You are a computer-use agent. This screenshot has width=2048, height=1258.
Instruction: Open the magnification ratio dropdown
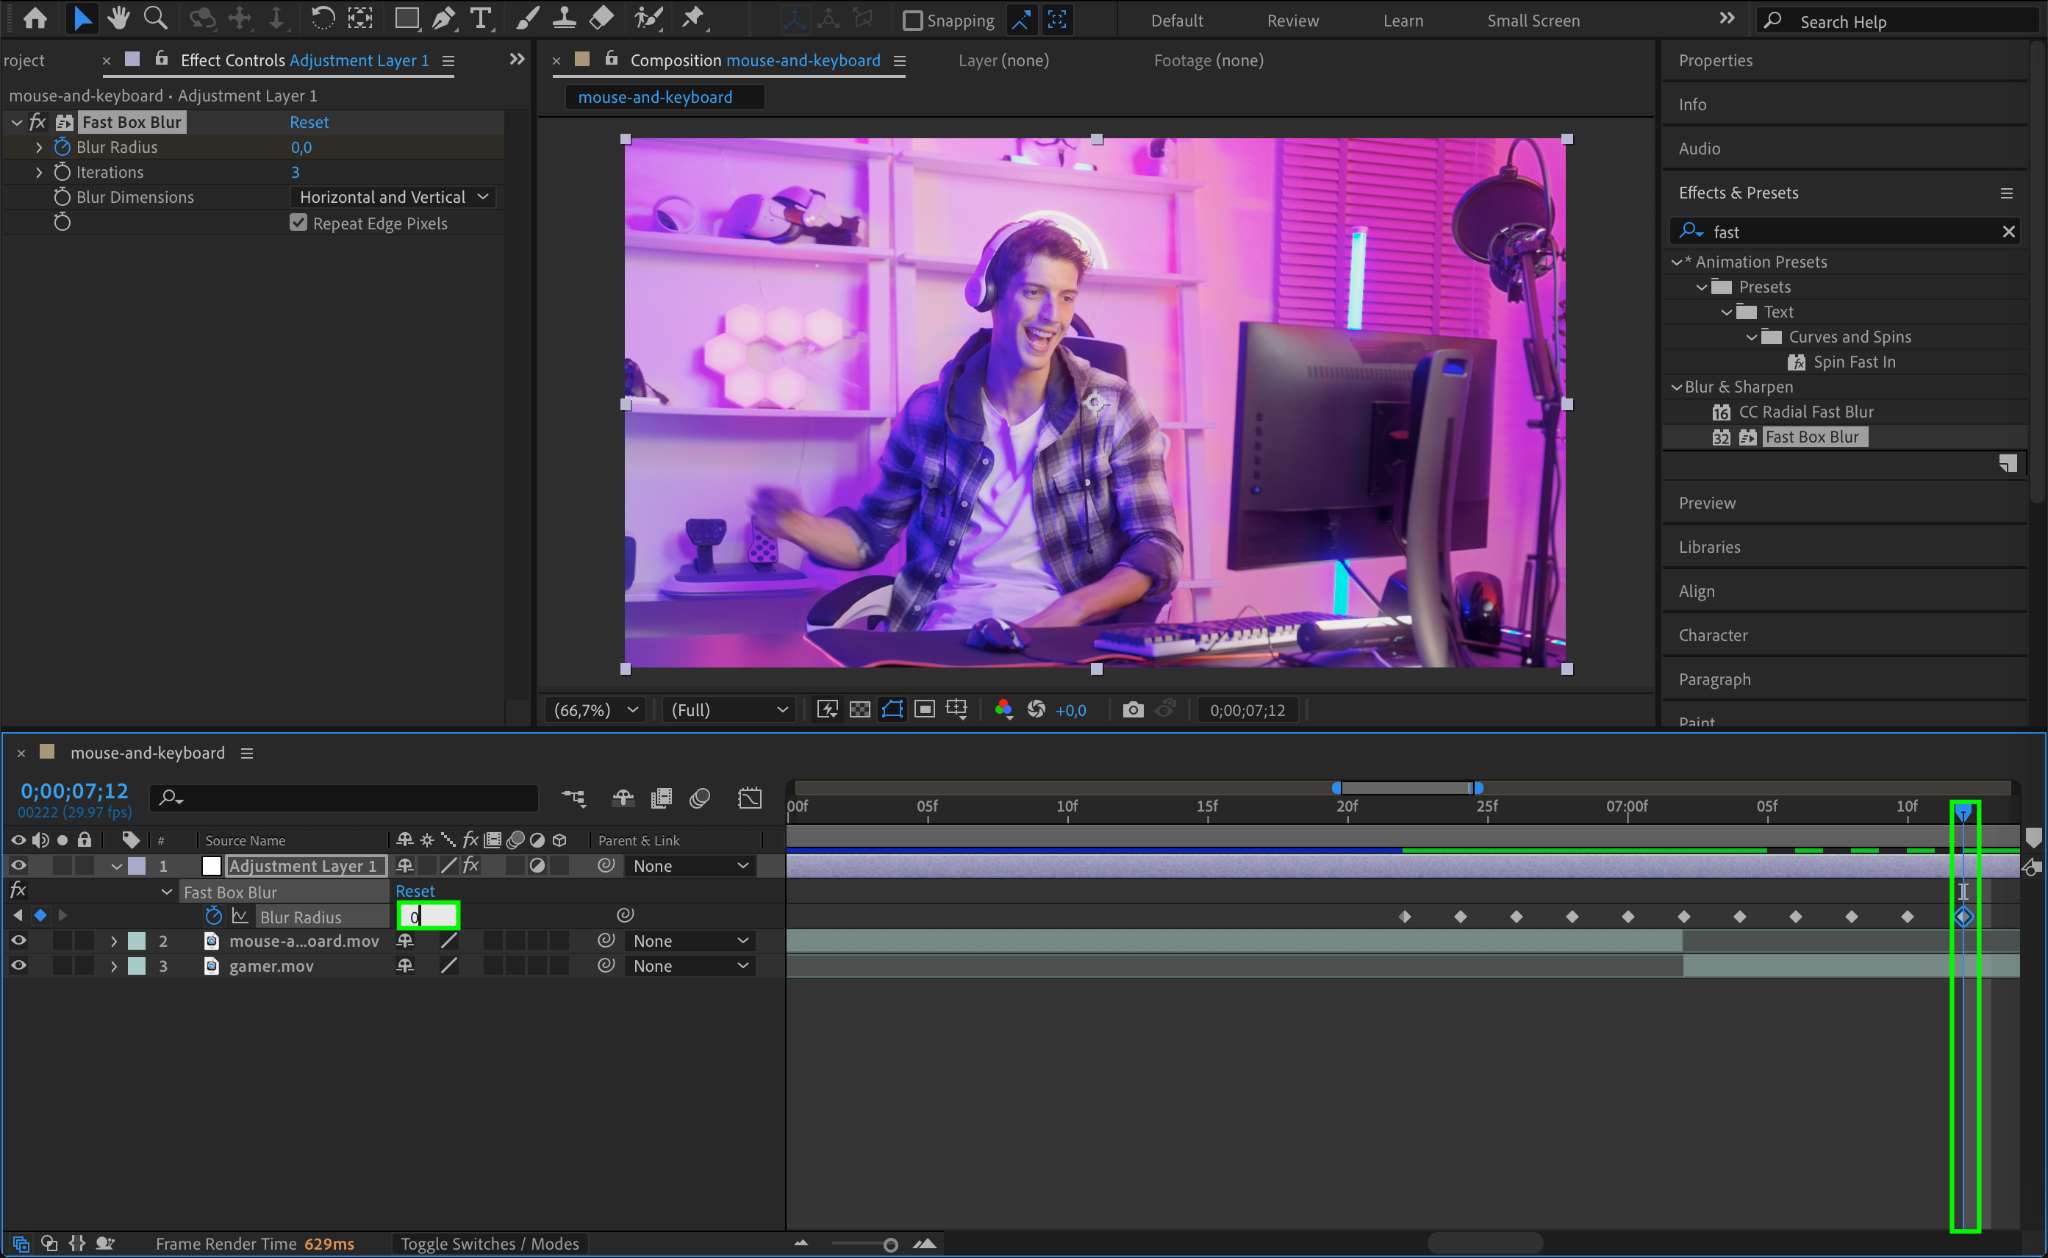[x=596, y=710]
